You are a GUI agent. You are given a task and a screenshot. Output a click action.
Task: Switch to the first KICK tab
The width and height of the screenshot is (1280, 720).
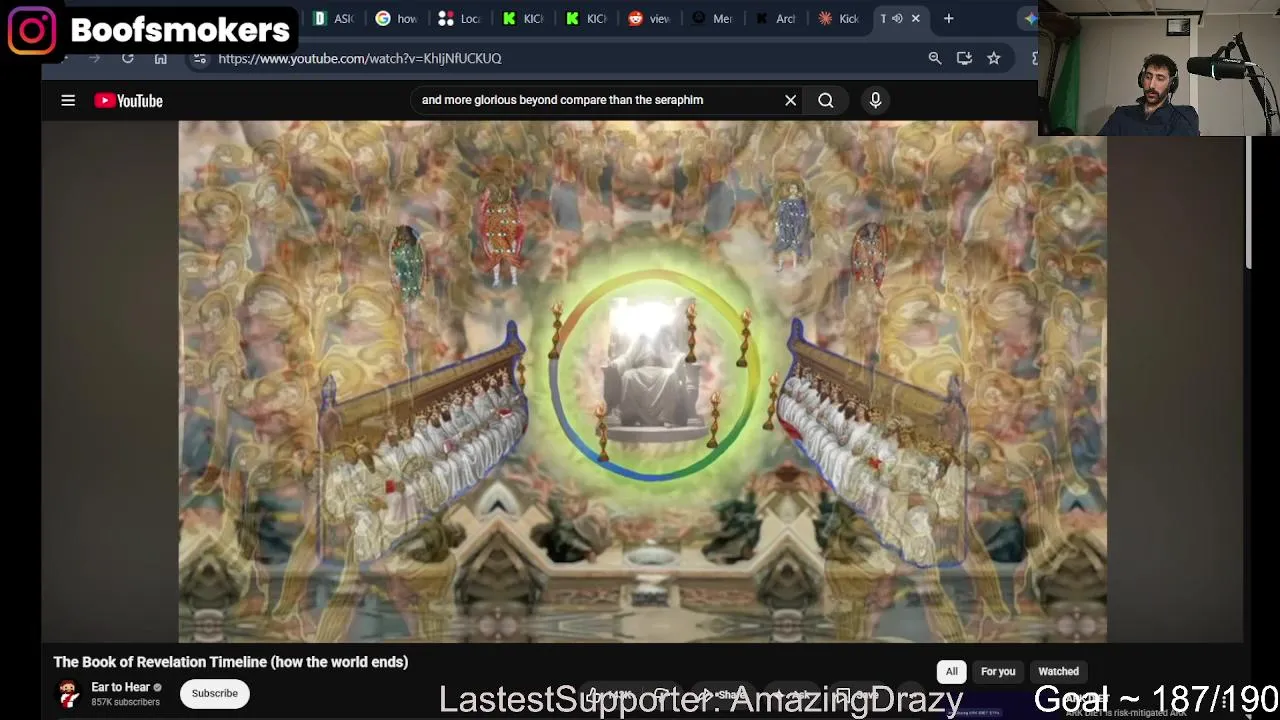coord(523,18)
